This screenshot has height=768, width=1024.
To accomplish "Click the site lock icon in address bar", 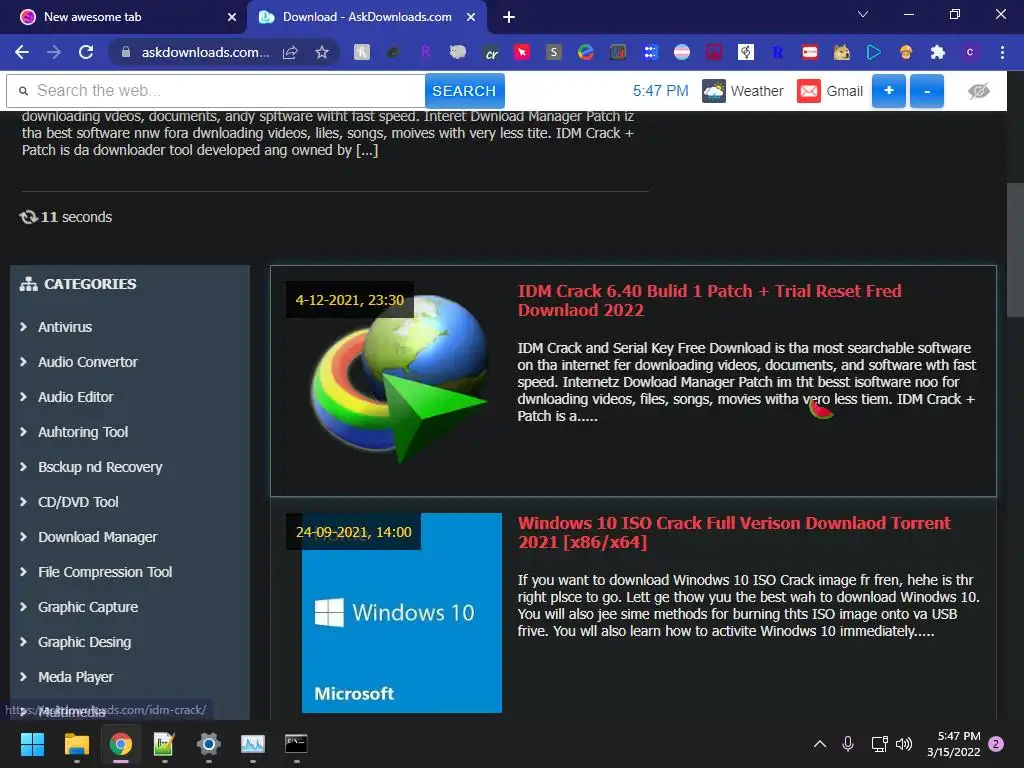I will tap(126, 52).
